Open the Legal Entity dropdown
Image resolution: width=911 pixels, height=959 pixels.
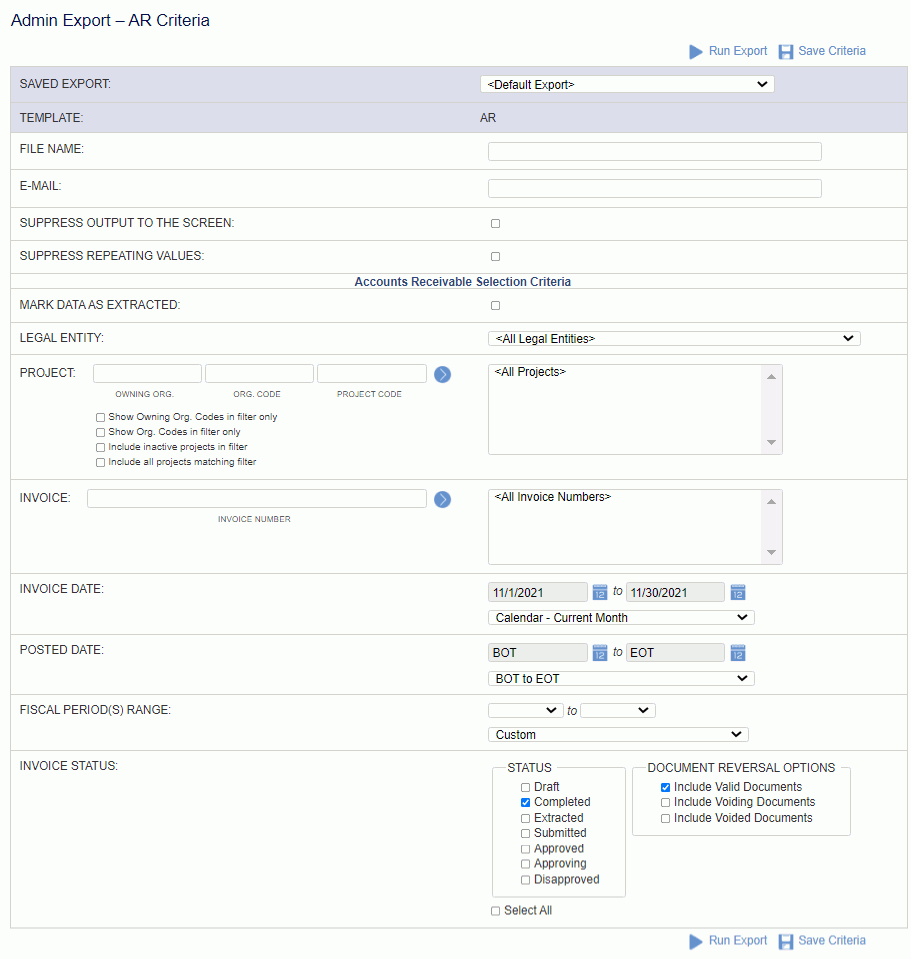pos(674,339)
